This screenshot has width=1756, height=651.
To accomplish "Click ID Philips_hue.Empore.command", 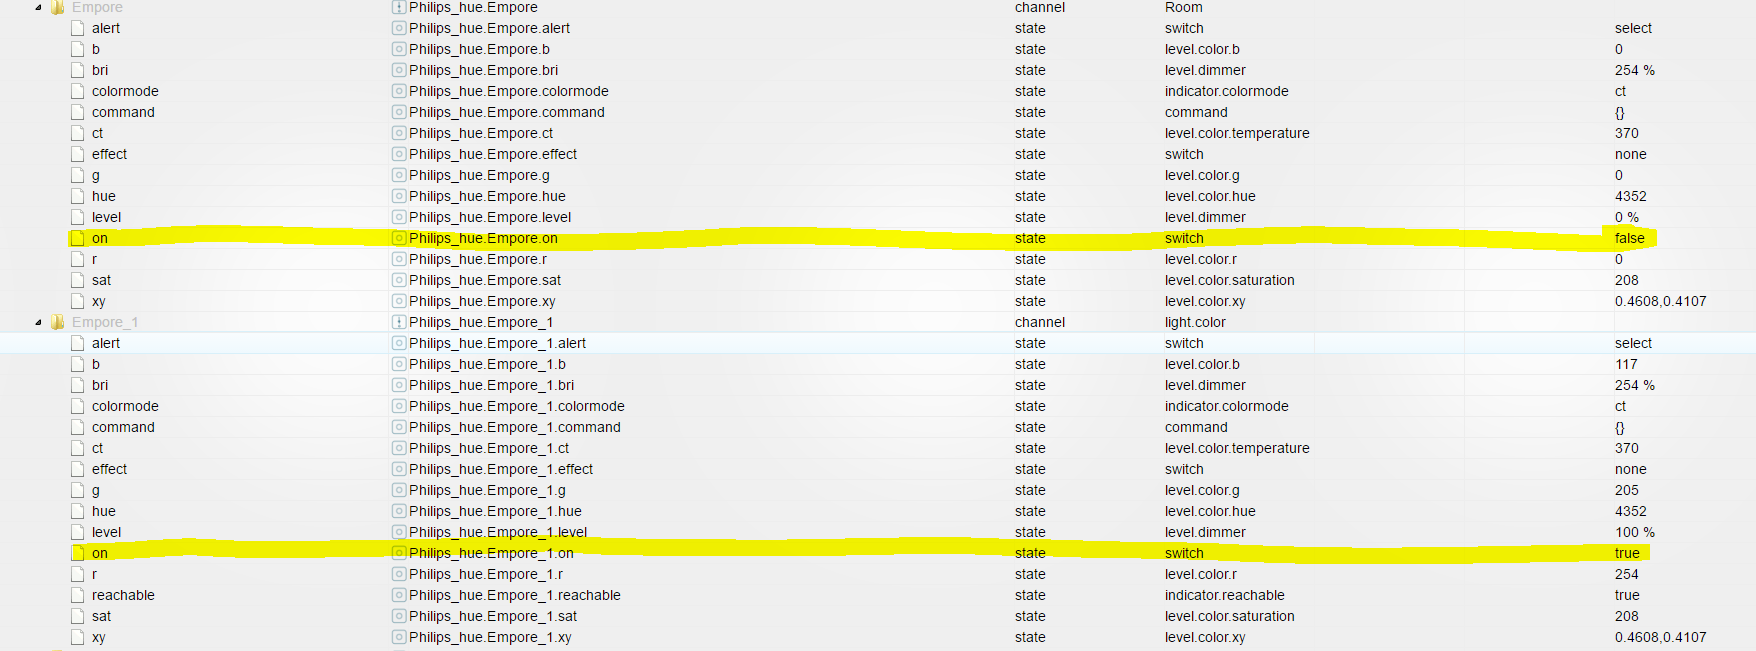I will pos(507,112).
